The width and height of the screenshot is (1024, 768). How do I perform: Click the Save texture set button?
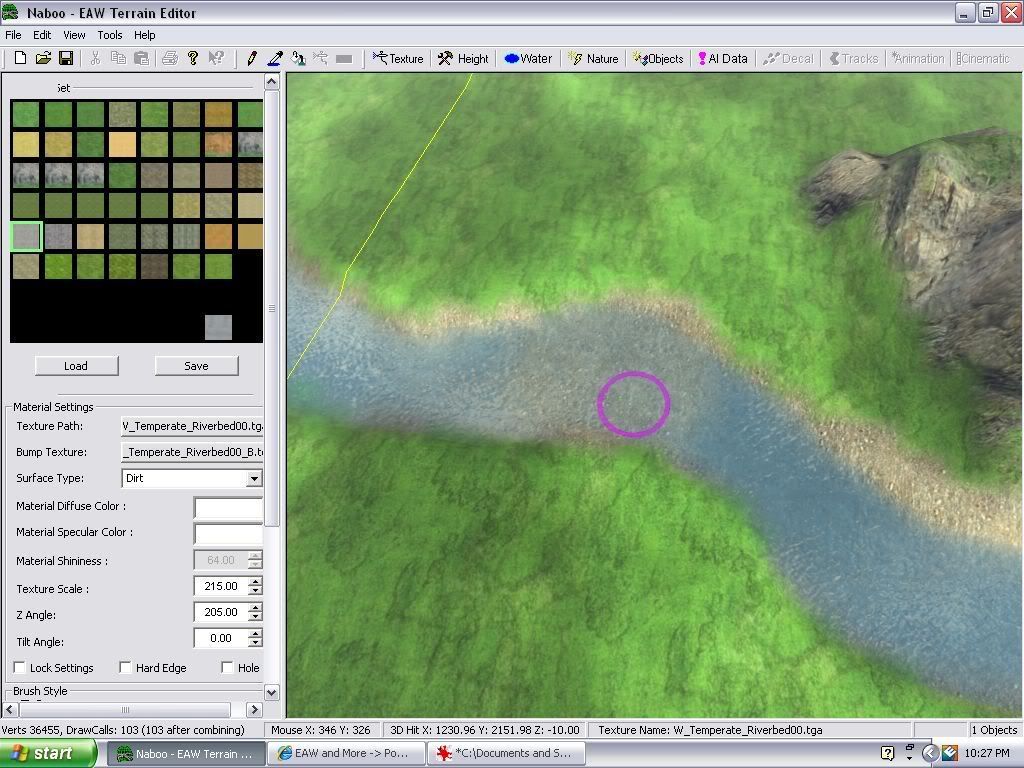[x=197, y=366]
